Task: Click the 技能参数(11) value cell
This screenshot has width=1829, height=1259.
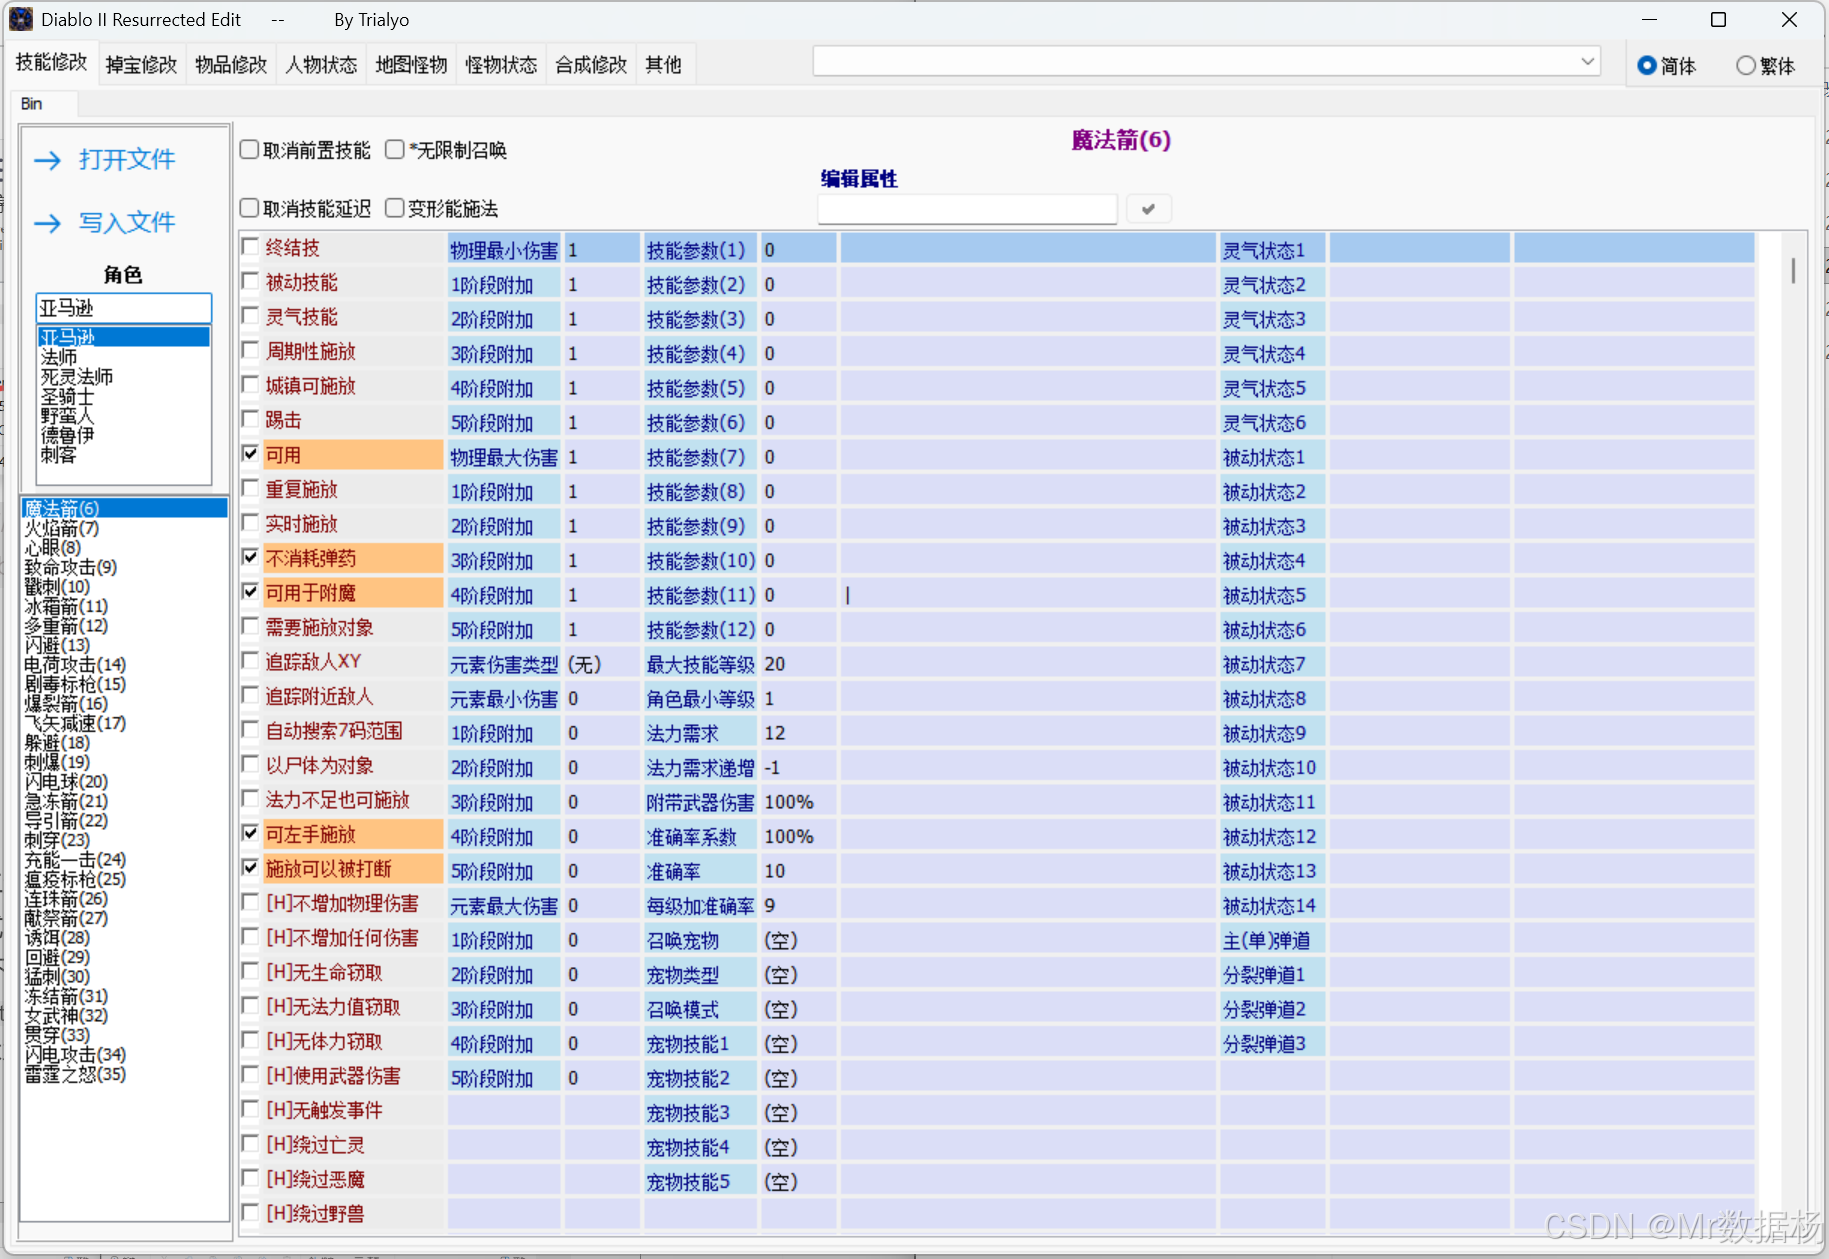Action: click(798, 595)
